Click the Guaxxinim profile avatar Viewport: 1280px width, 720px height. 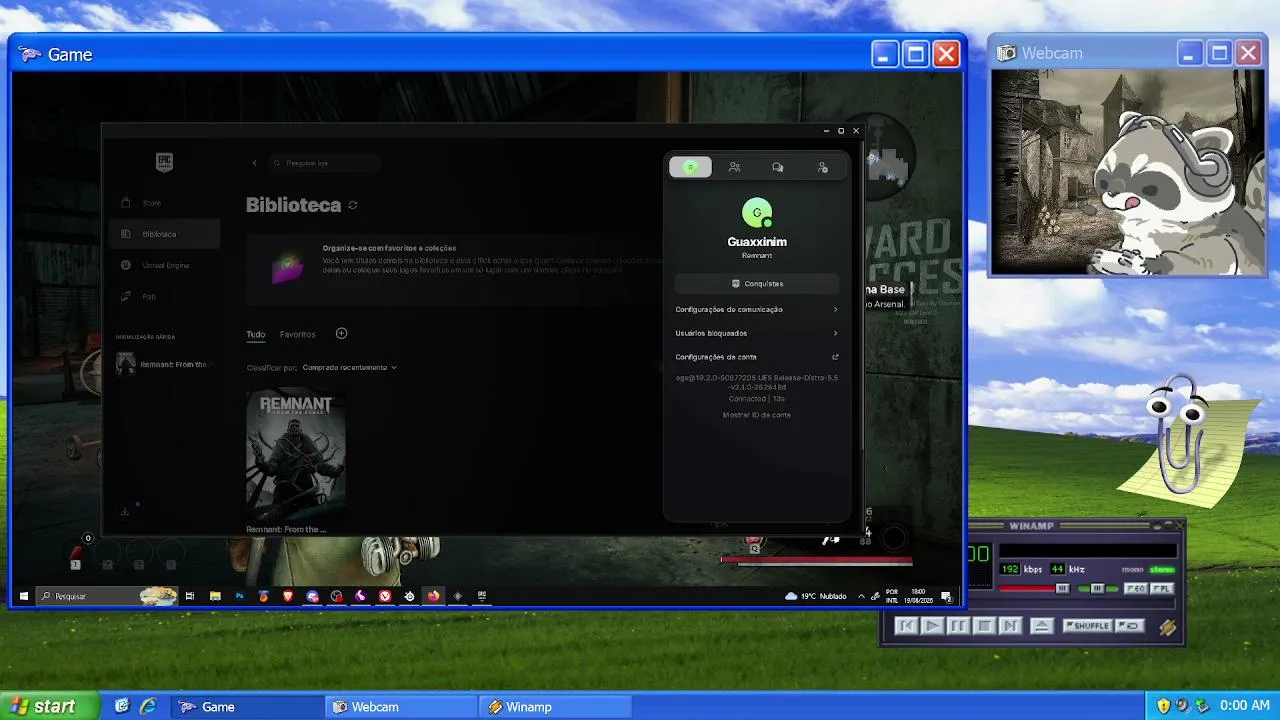(757, 213)
